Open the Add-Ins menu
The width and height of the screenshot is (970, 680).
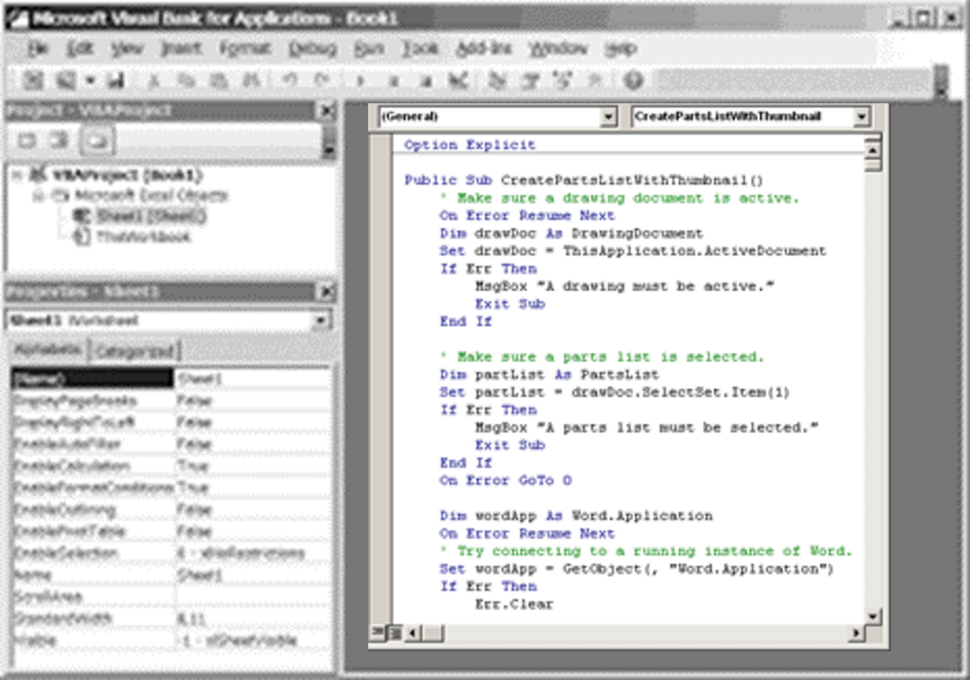tap(484, 48)
